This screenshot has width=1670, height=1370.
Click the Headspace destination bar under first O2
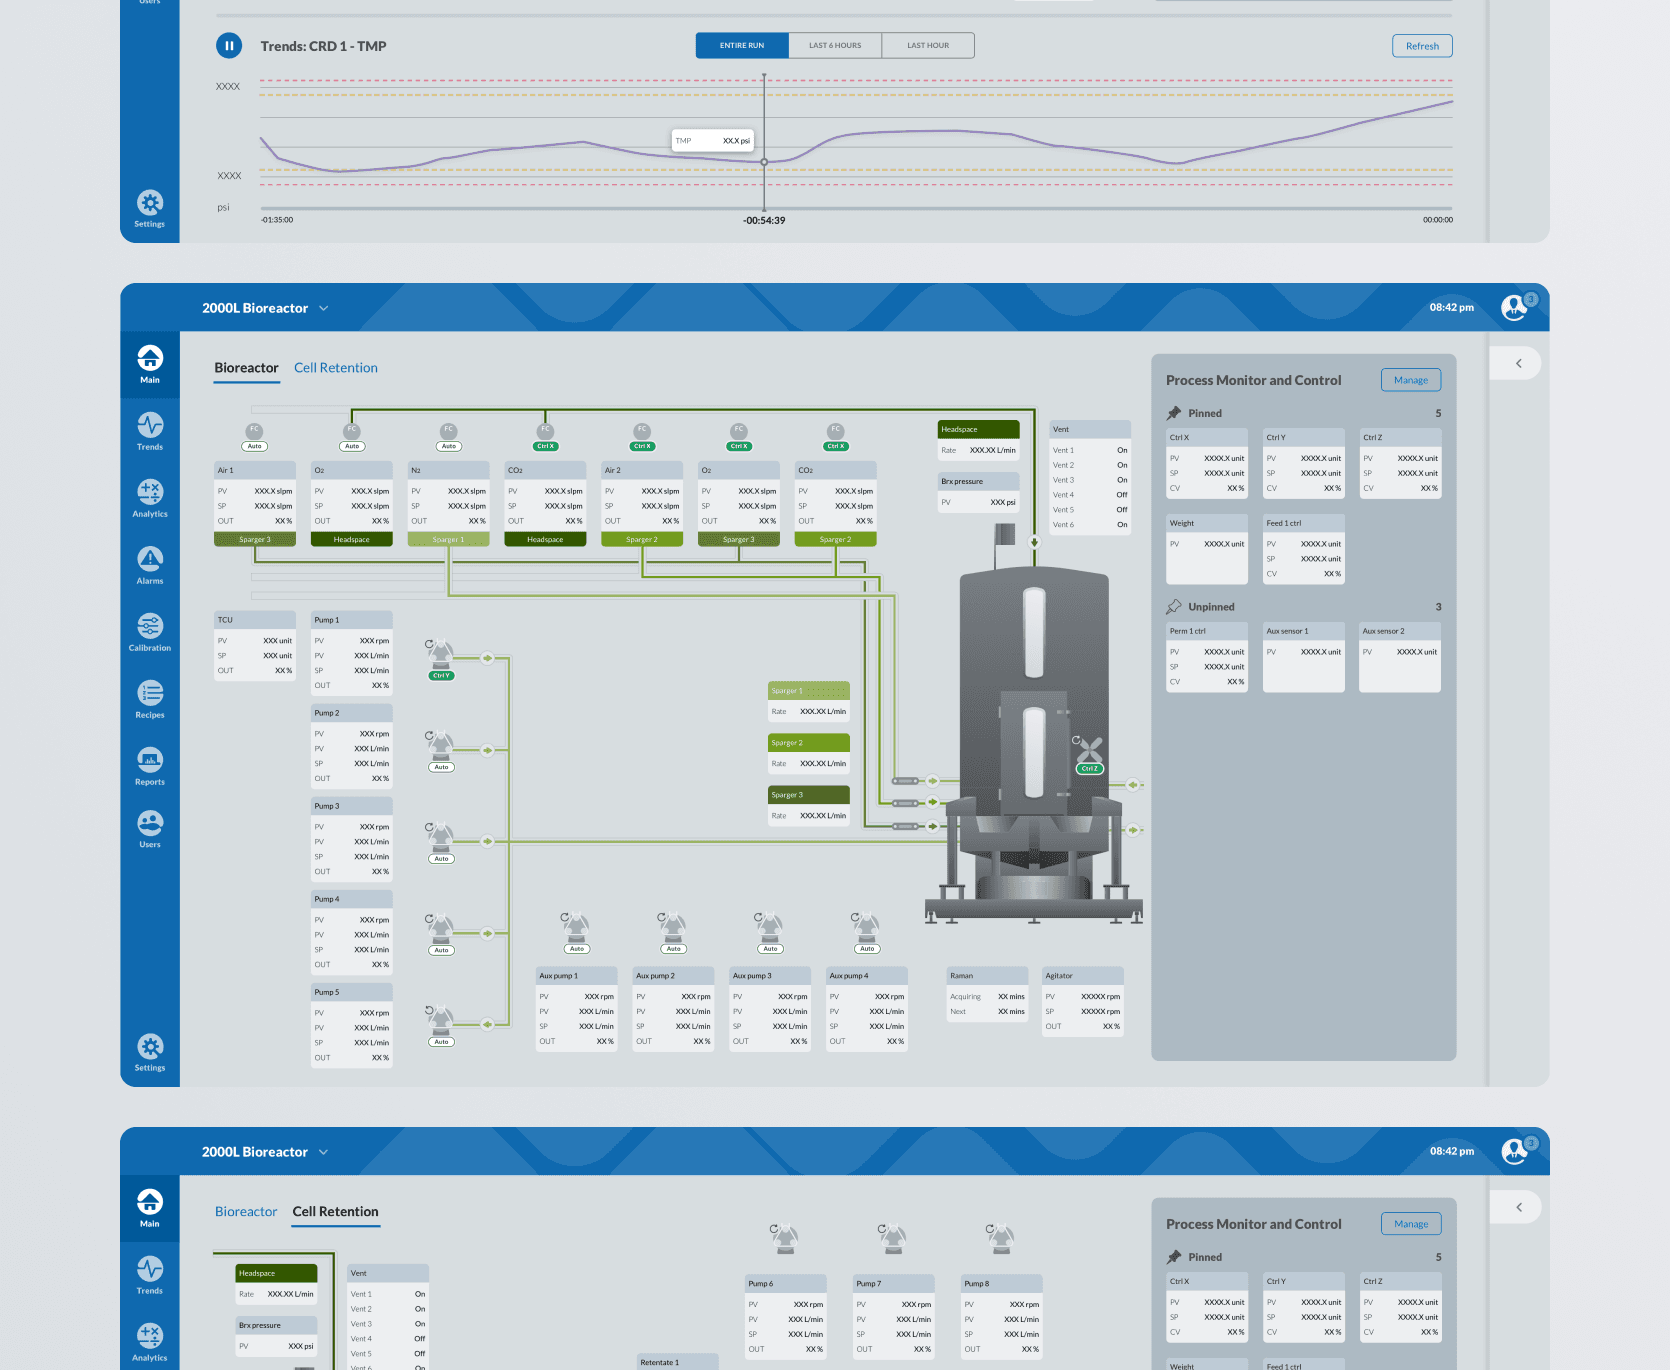click(x=351, y=540)
